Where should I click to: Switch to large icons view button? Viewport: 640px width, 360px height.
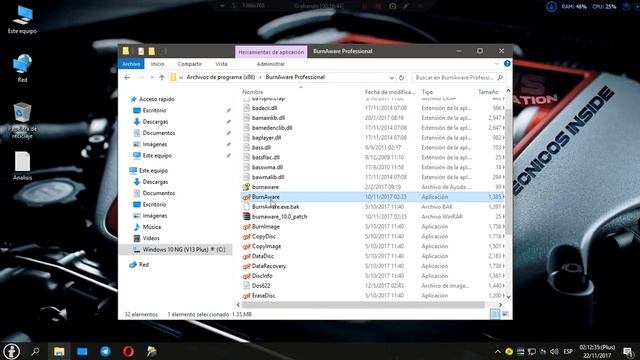coord(505,314)
